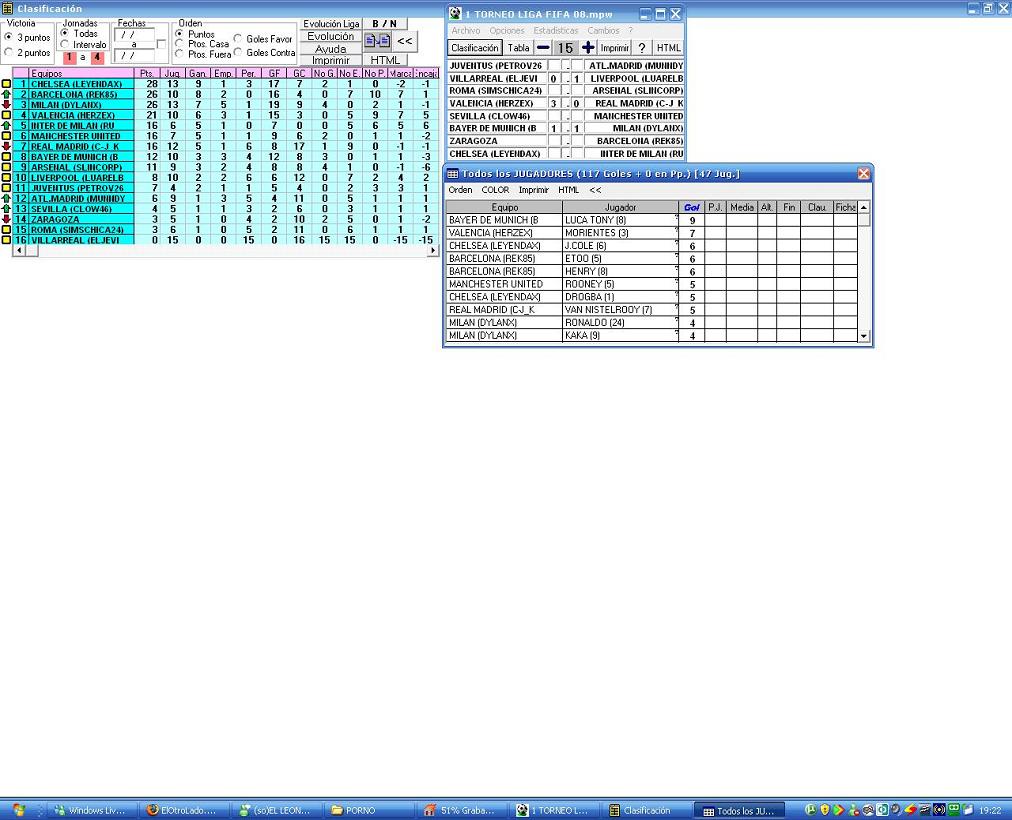Click the green arrow beside INTER DE MILAN
The width and height of the screenshot is (1012, 820).
pyautogui.click(x=6, y=125)
